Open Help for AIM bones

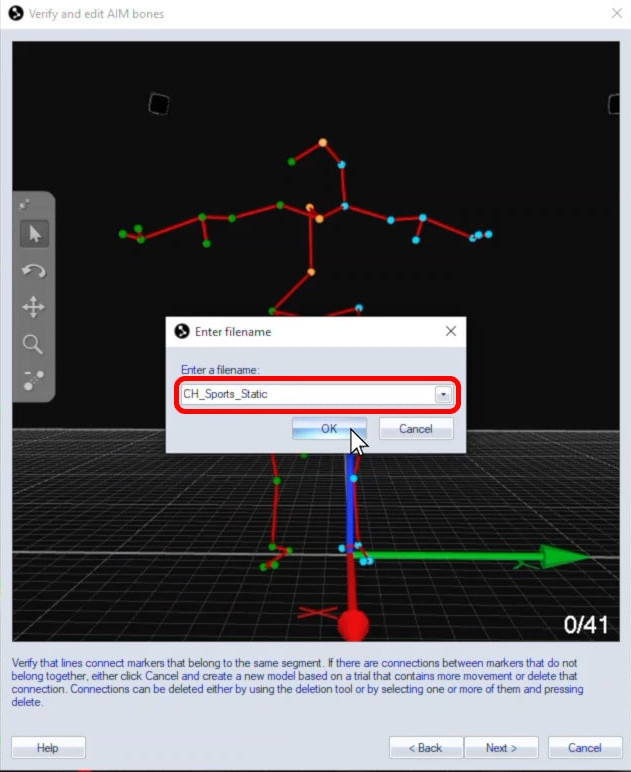(x=48, y=748)
